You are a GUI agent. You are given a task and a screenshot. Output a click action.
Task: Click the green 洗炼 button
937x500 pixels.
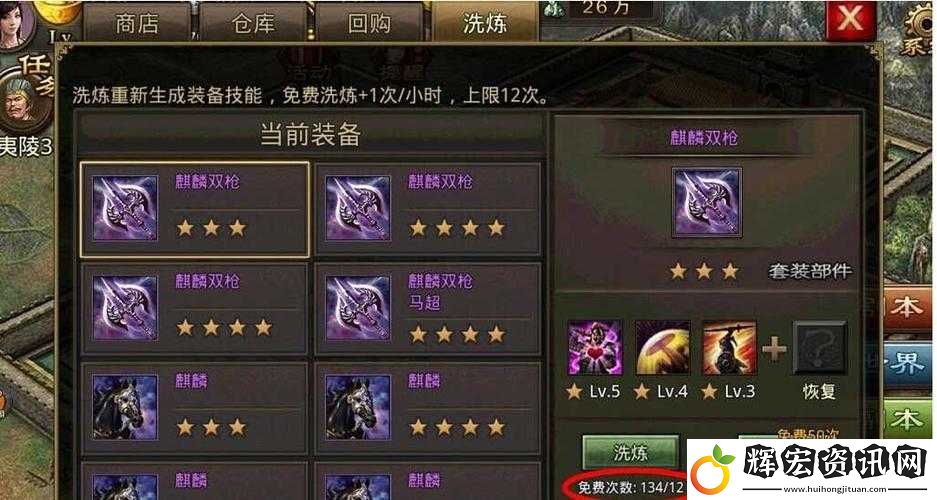click(630, 452)
